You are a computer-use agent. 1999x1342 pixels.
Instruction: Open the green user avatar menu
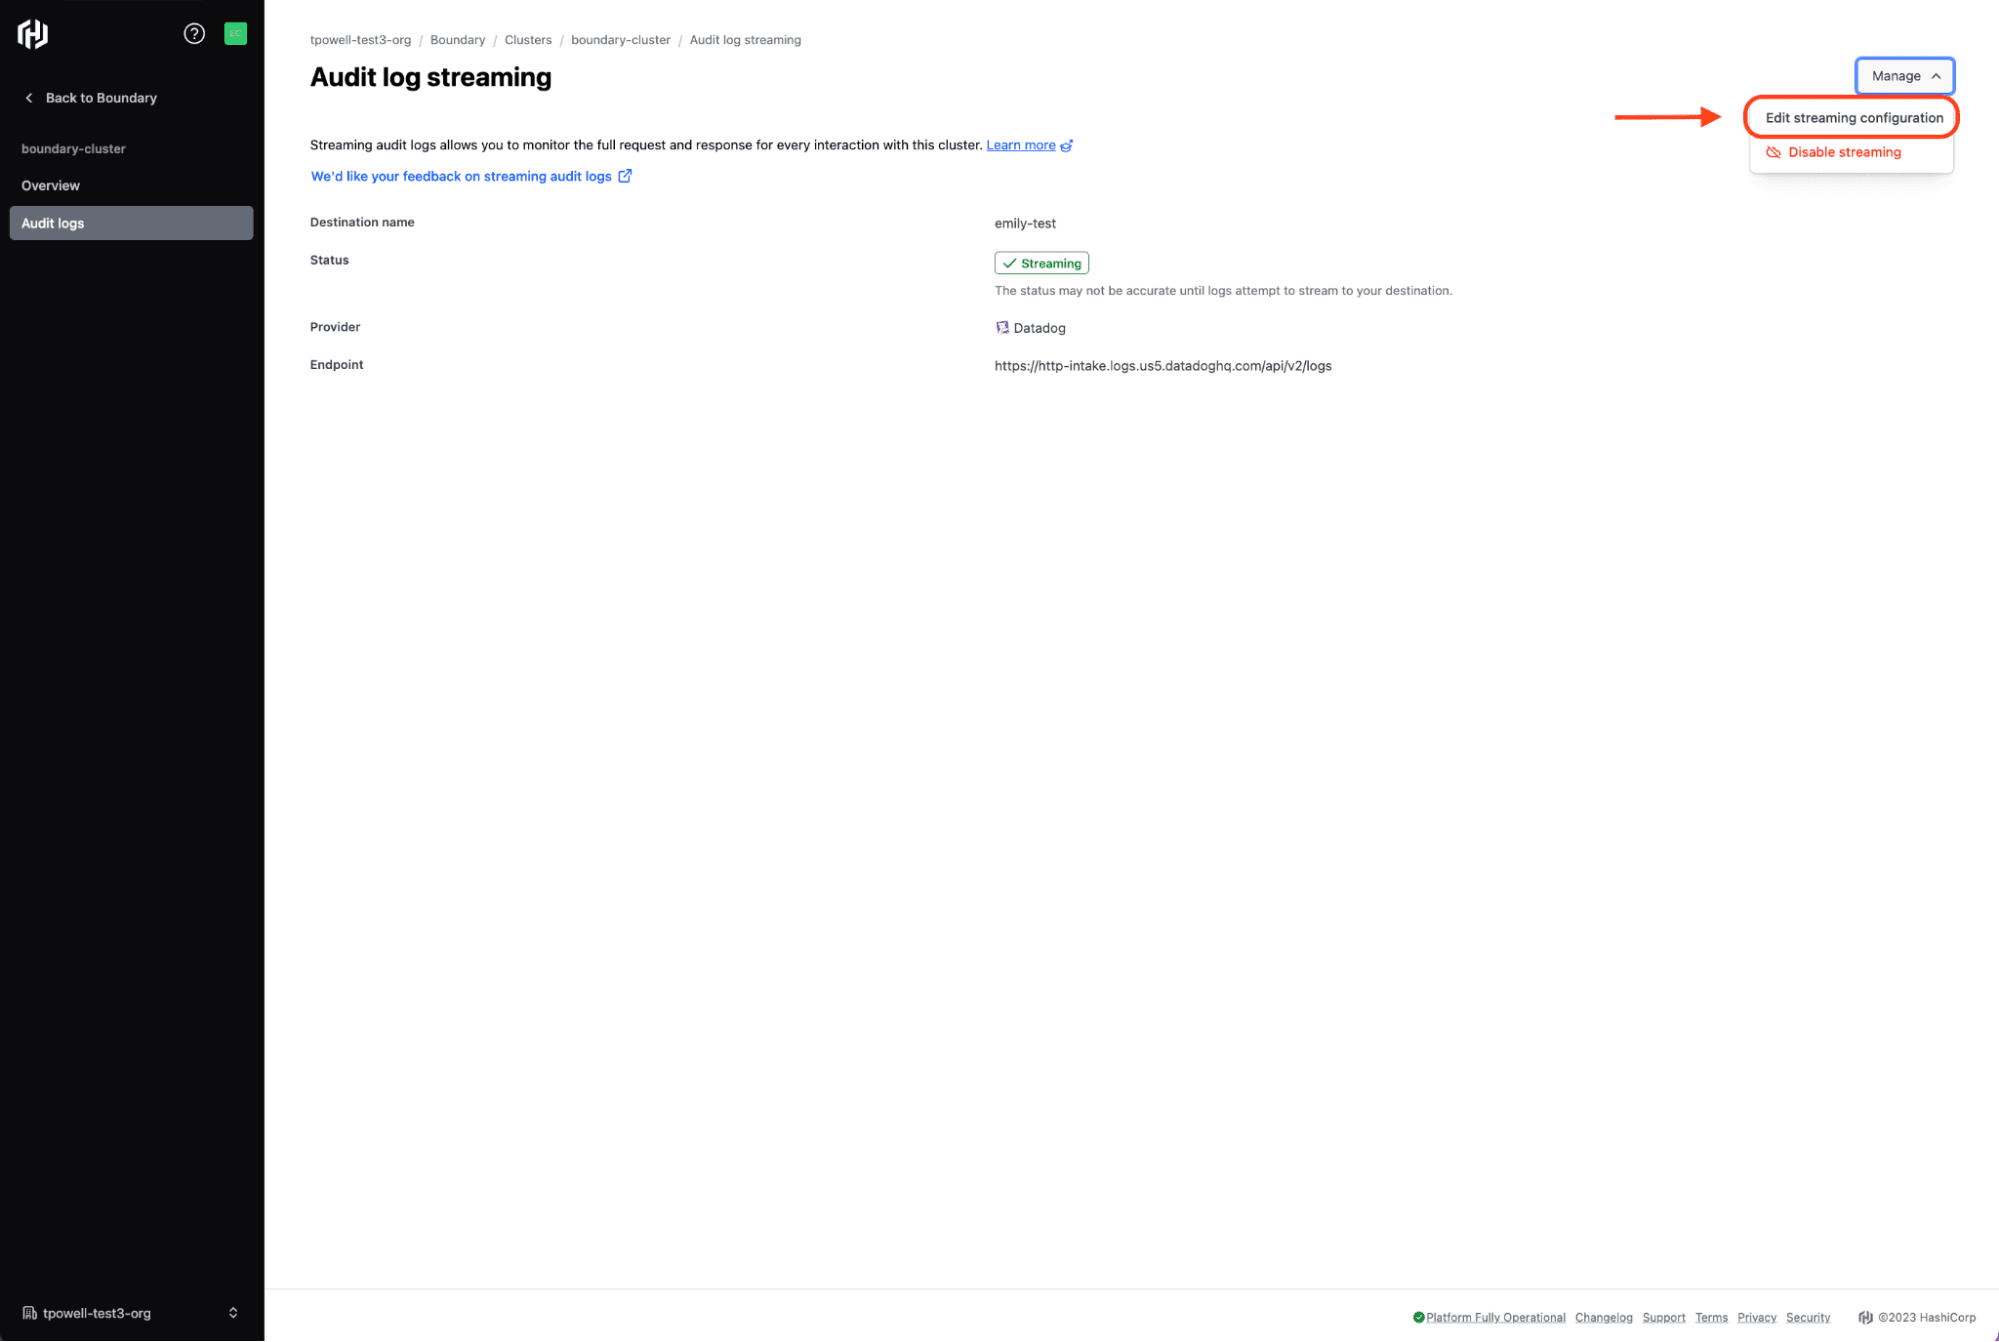coord(236,34)
